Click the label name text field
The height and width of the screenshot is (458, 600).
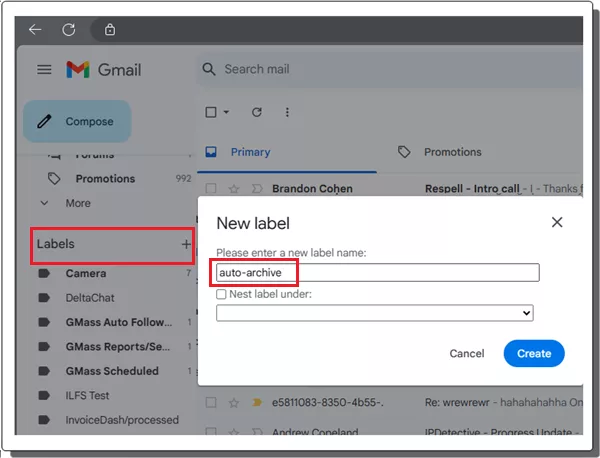(378, 272)
